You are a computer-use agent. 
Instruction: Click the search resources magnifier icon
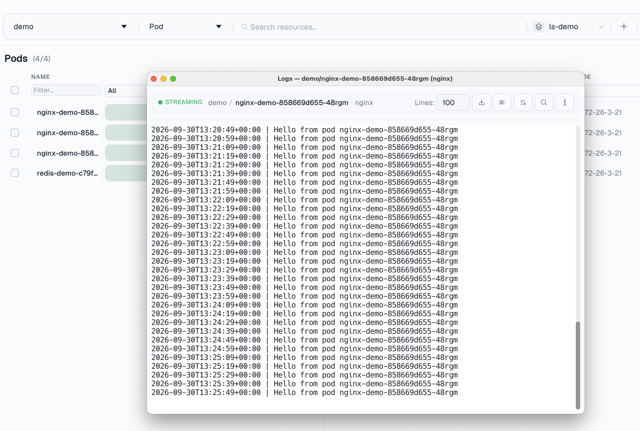pyautogui.click(x=244, y=27)
